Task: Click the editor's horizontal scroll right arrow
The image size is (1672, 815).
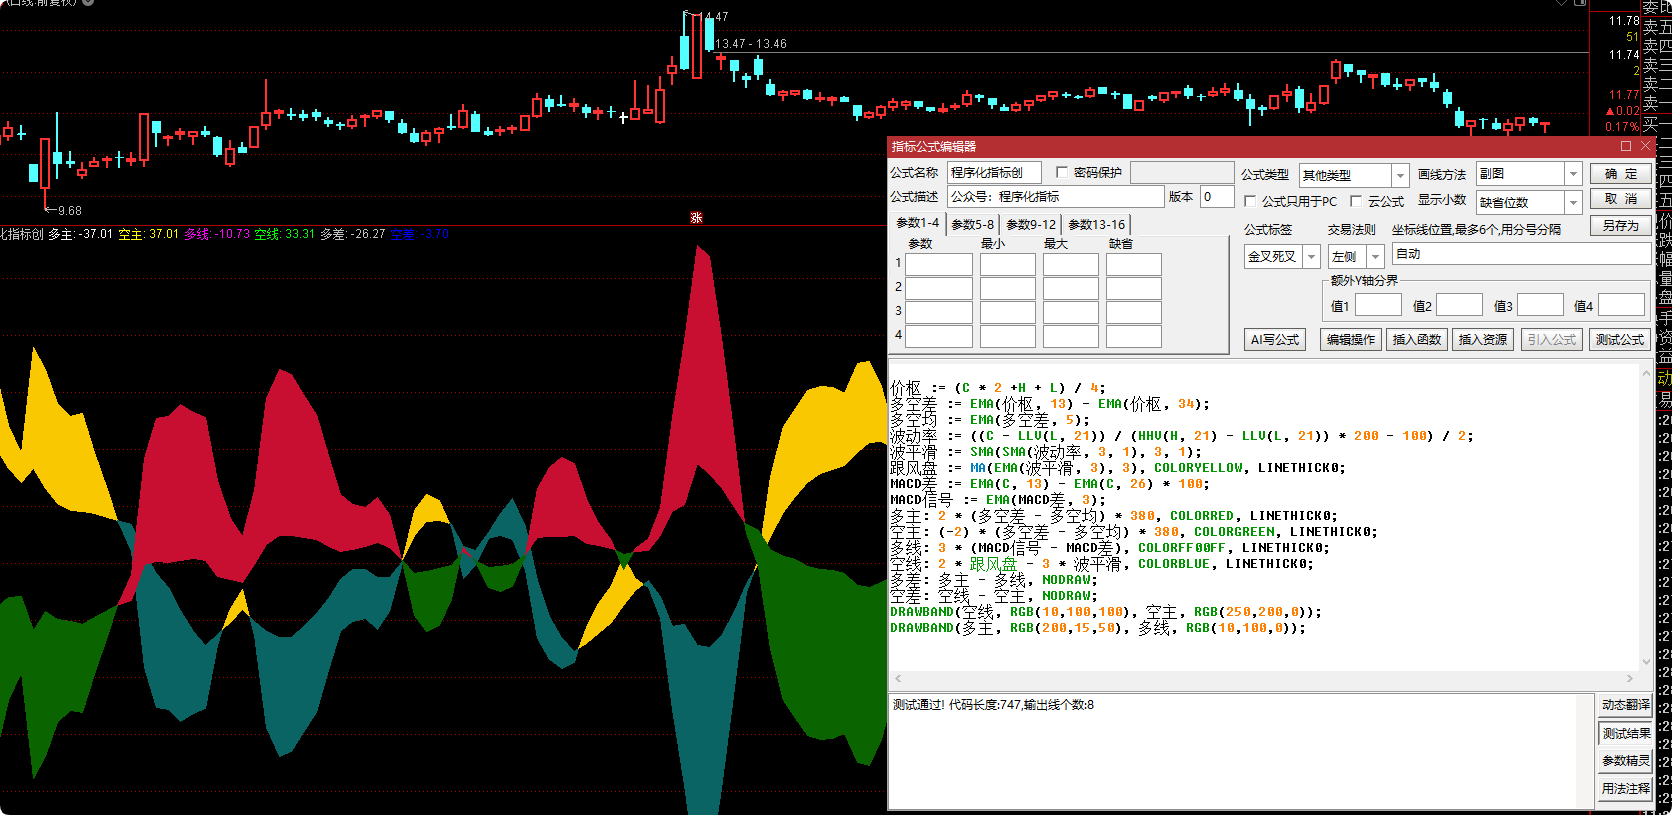Action: pyautogui.click(x=1630, y=679)
